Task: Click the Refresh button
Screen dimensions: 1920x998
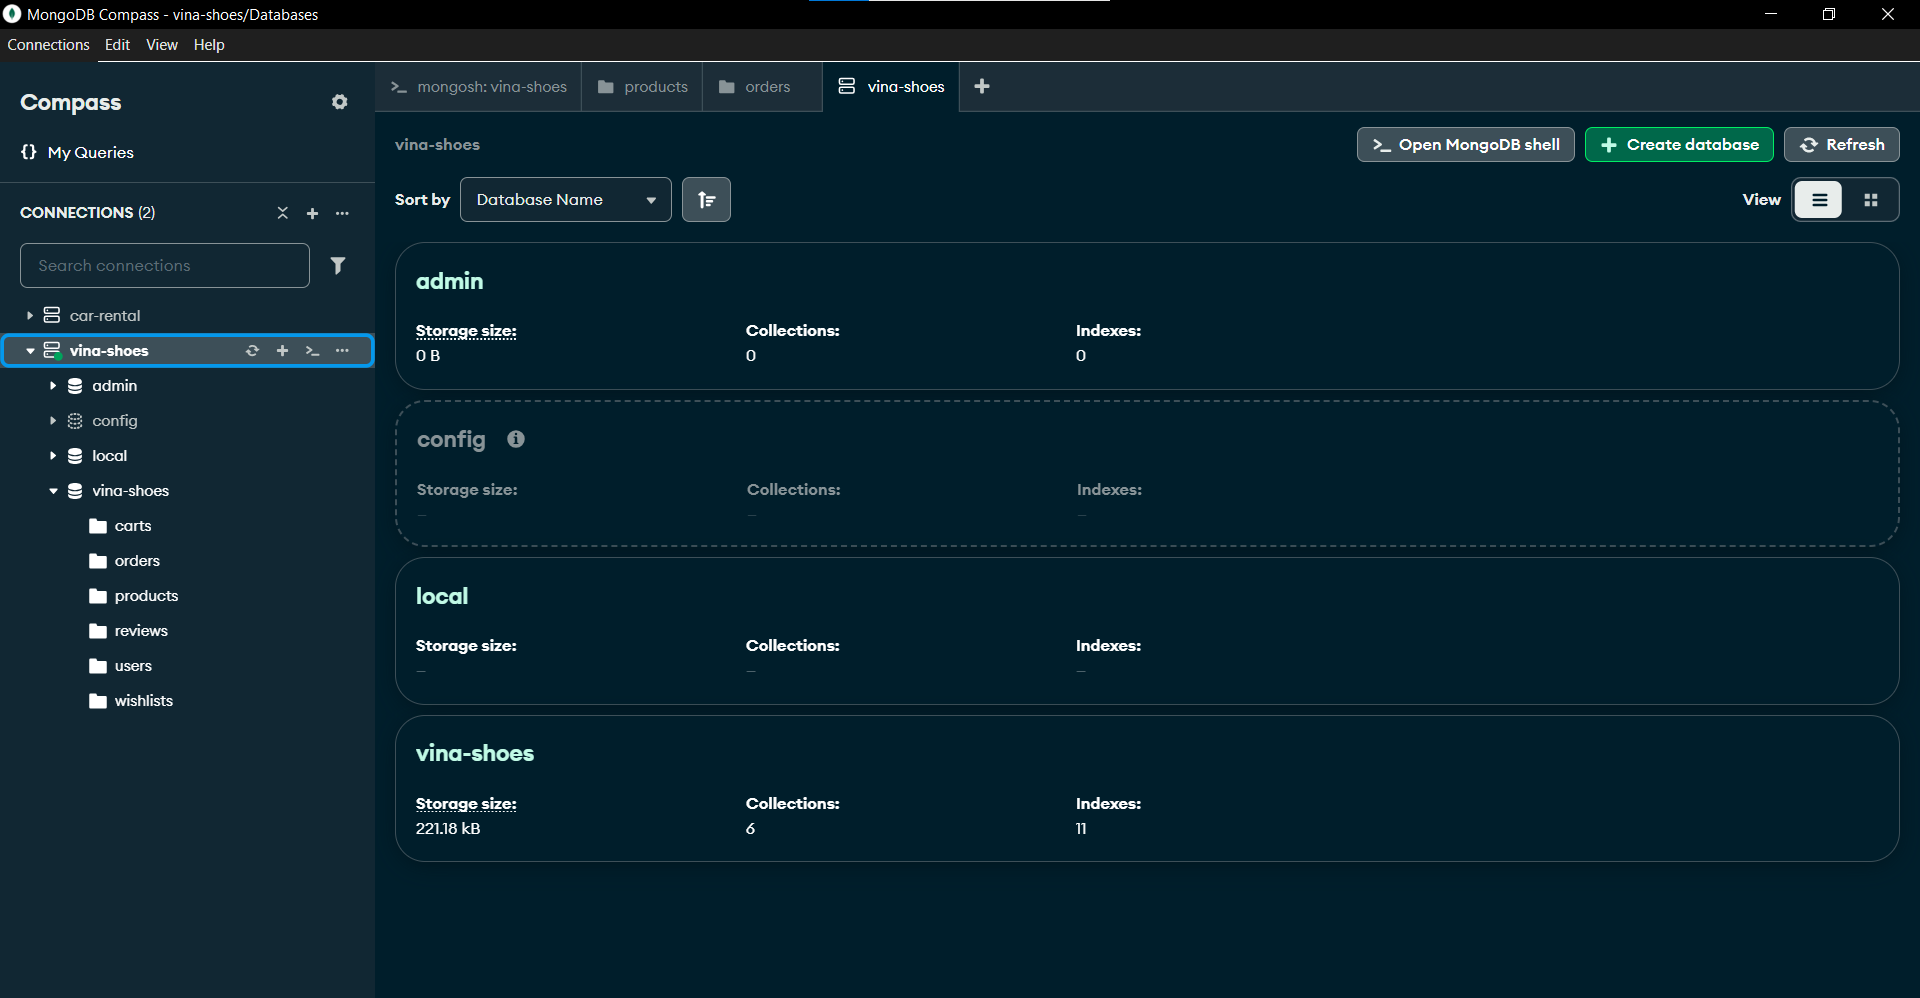Action: point(1841,144)
